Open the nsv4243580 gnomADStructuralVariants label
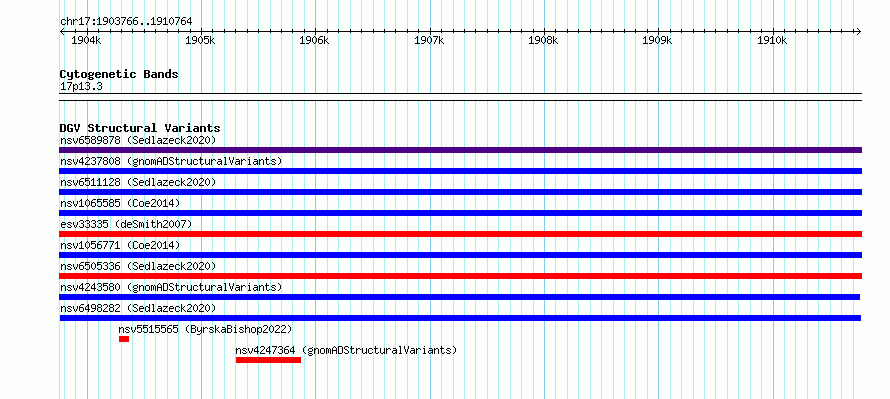 (171, 287)
